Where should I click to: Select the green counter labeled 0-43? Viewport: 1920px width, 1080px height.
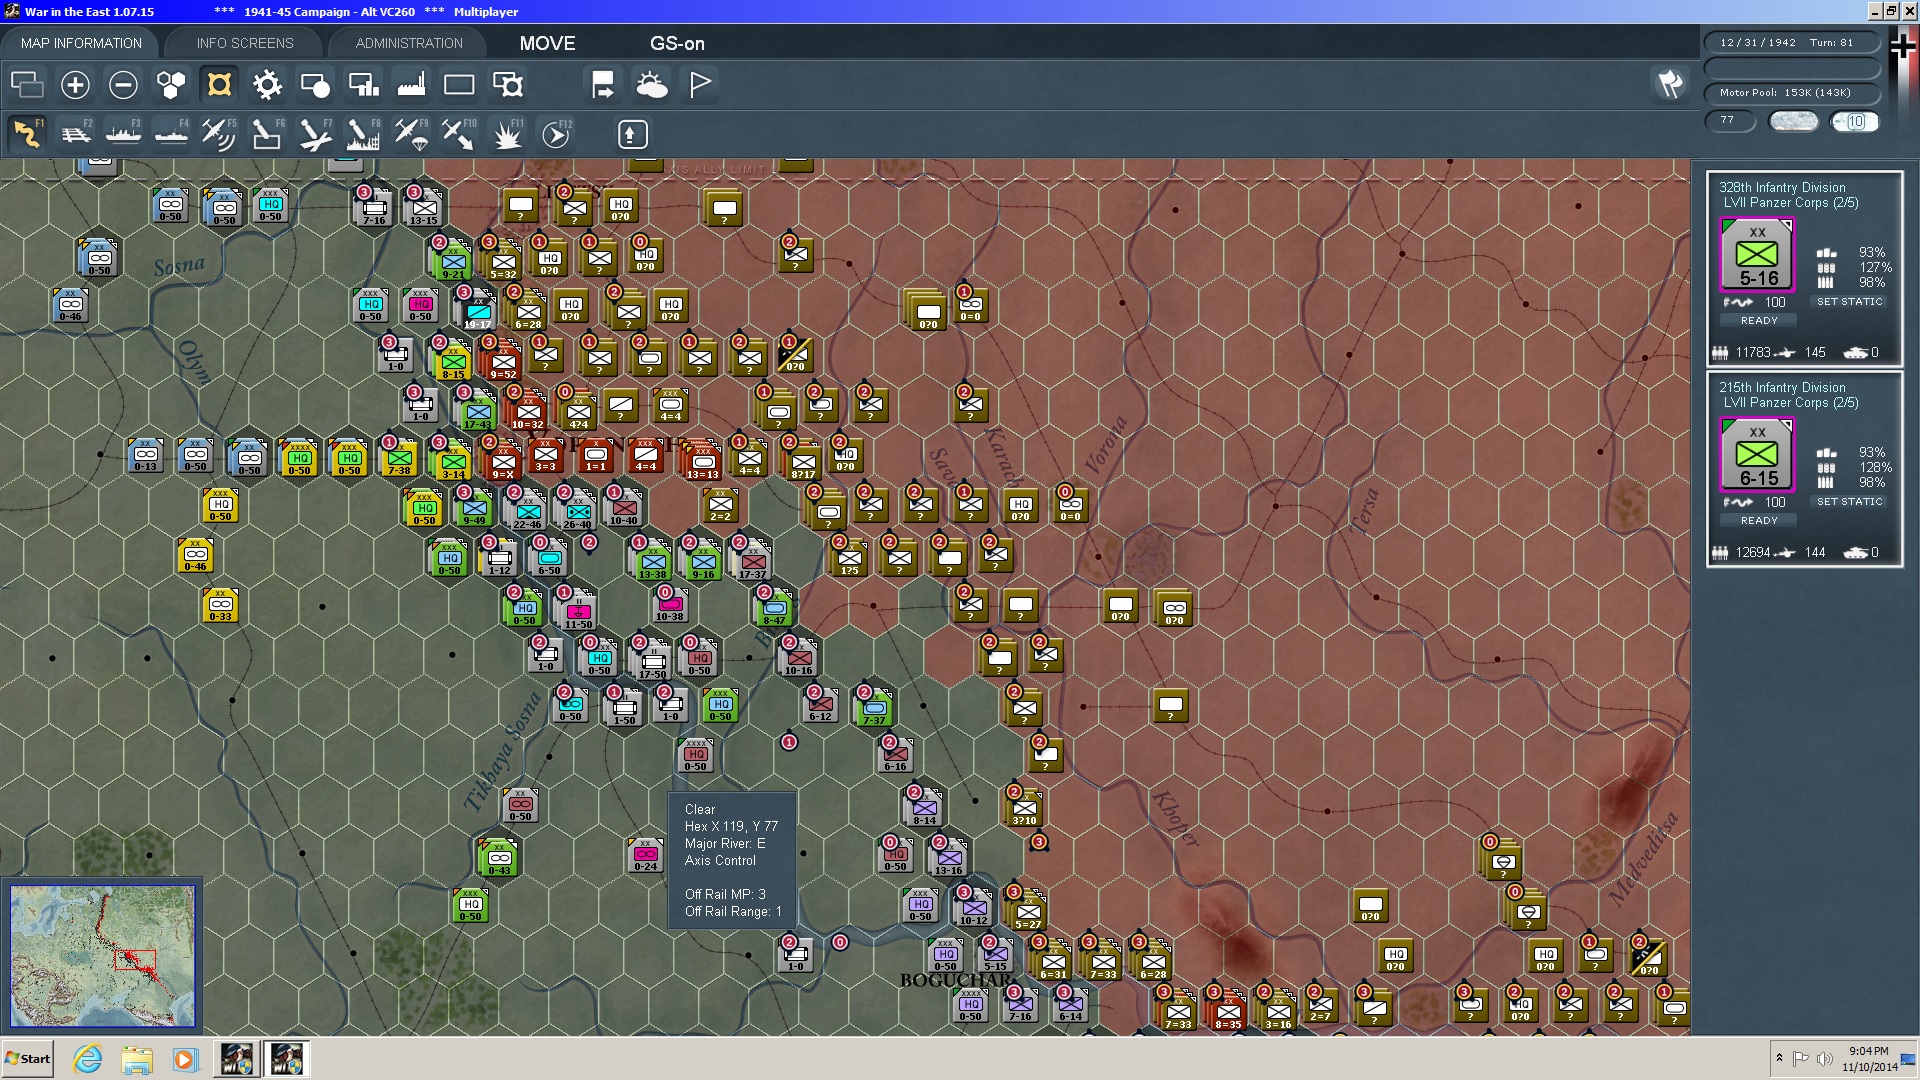(x=499, y=859)
